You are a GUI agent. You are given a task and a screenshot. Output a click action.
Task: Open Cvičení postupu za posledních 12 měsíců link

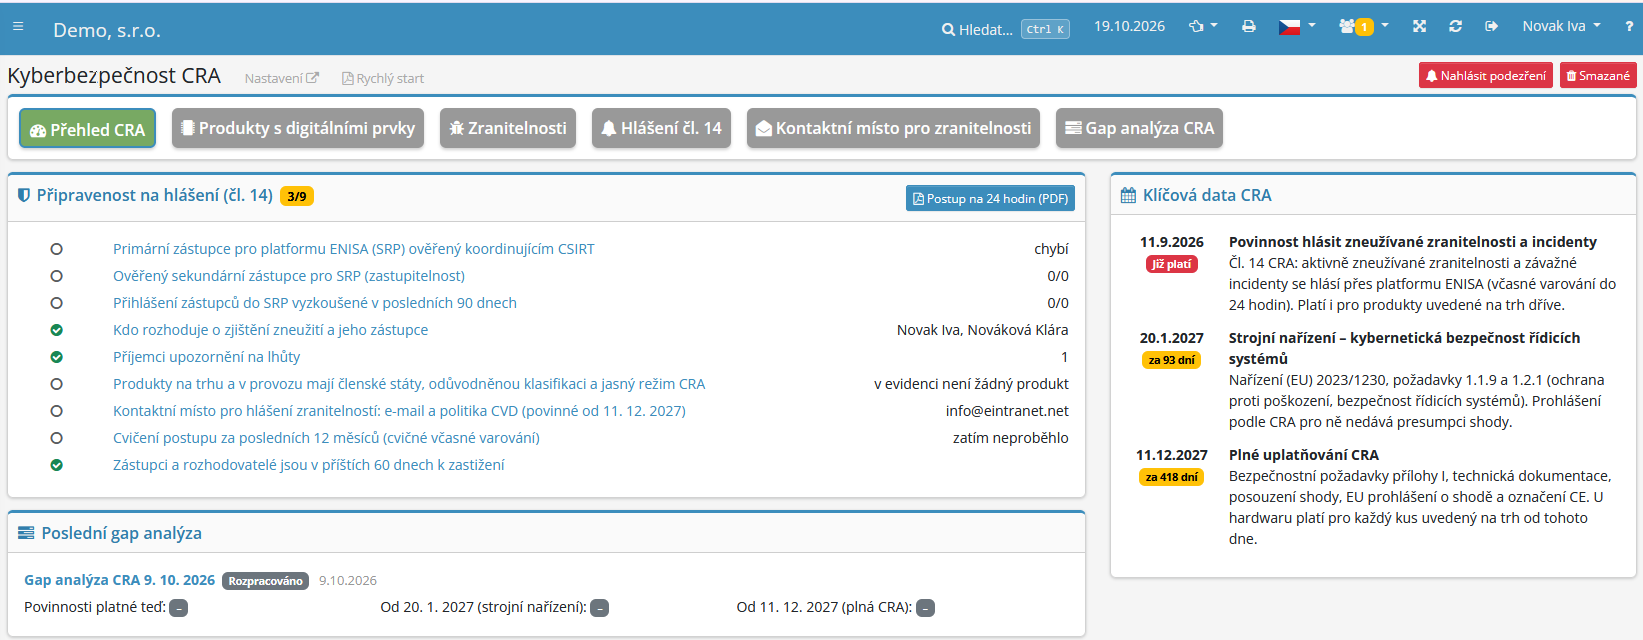(x=326, y=438)
